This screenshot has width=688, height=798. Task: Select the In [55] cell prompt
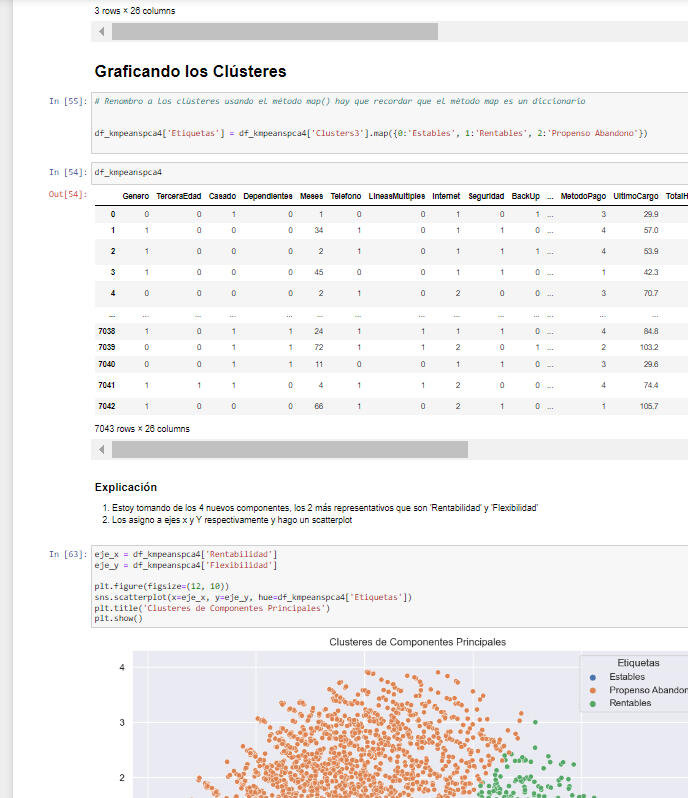[x=67, y=102]
